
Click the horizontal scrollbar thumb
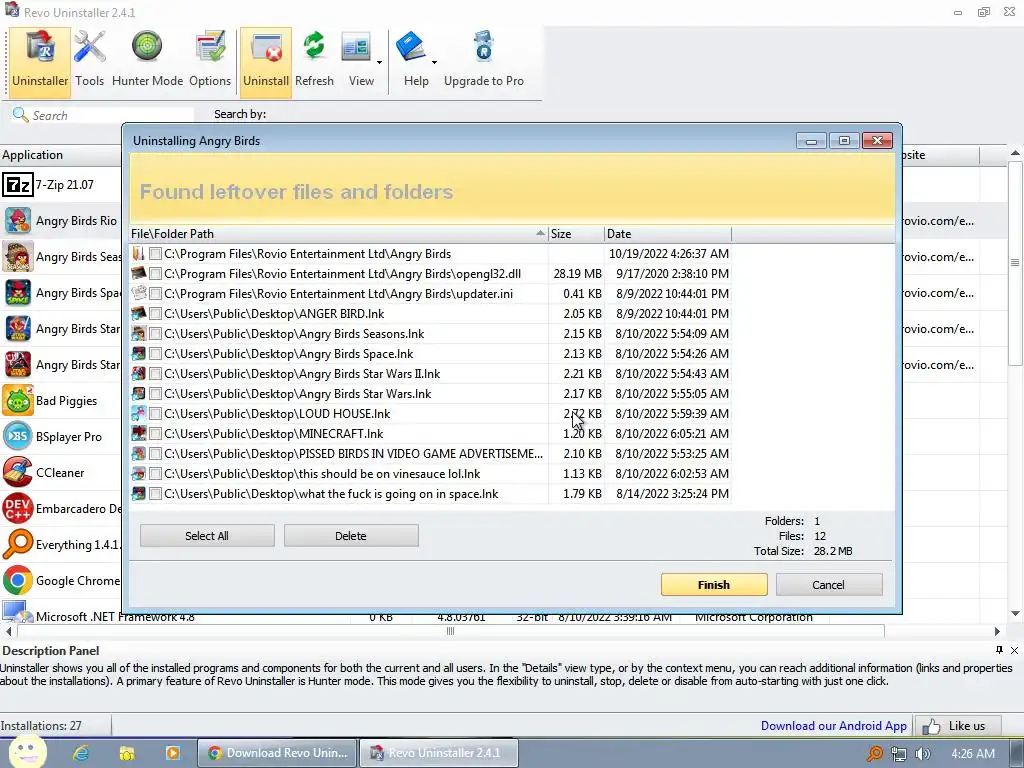tap(451, 631)
